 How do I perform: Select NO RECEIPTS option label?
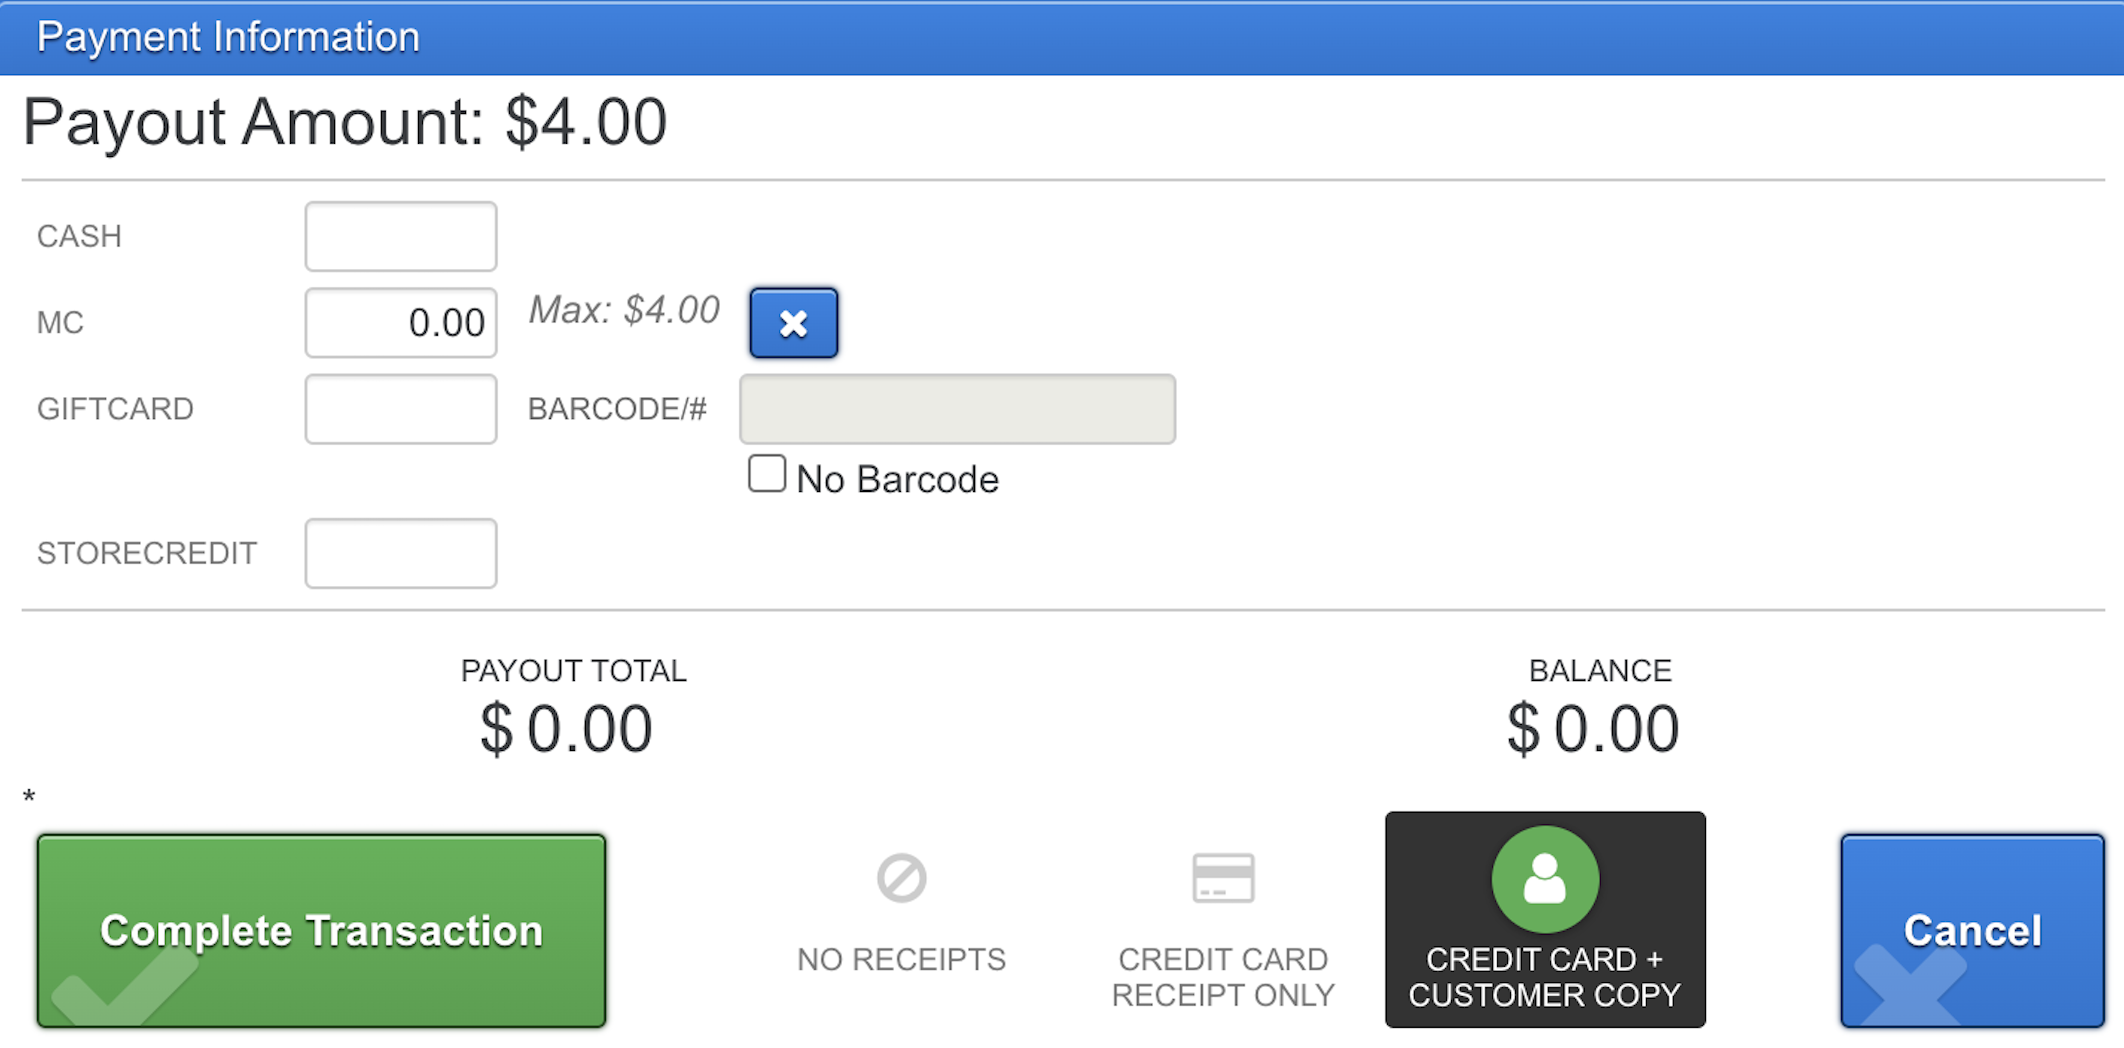pyautogui.click(x=901, y=960)
